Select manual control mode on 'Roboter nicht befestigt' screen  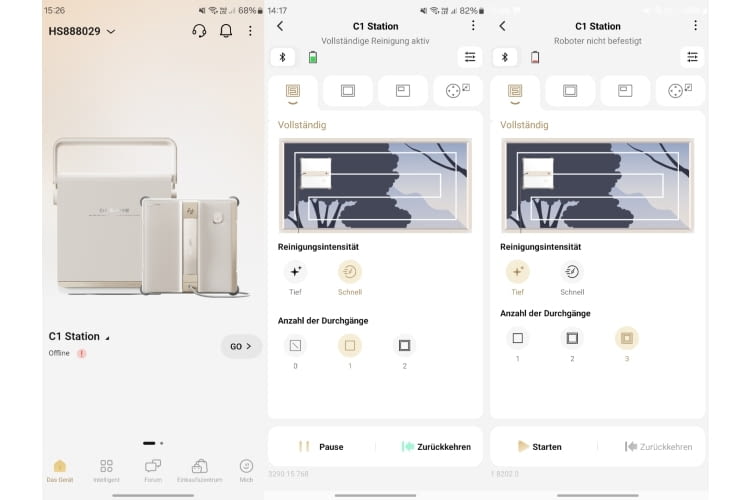[680, 91]
